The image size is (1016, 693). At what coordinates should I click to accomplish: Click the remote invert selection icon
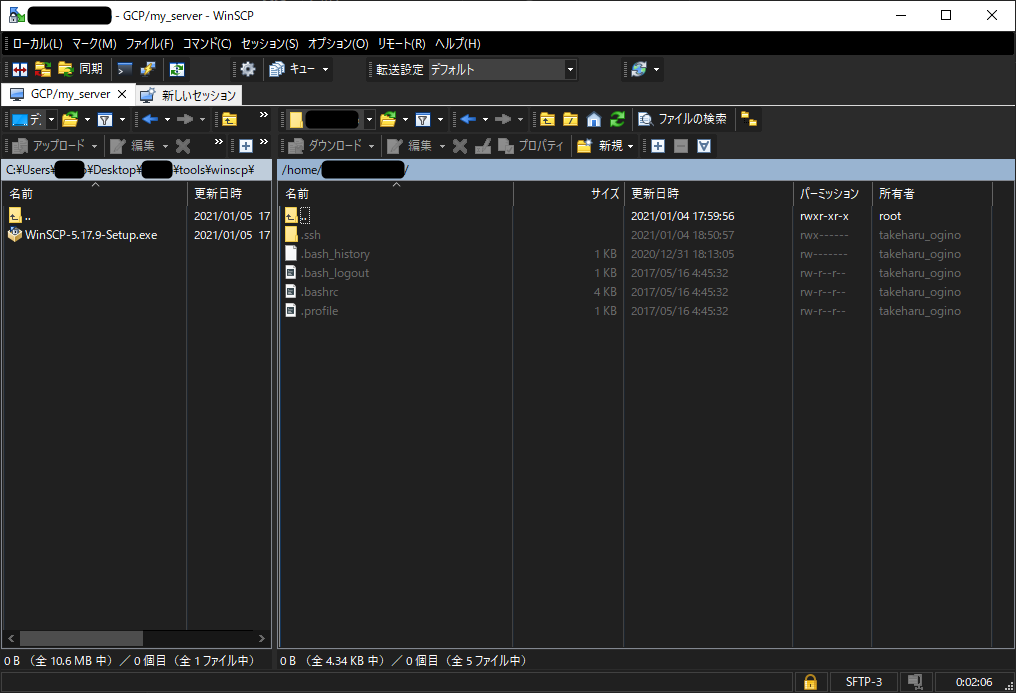(x=704, y=146)
